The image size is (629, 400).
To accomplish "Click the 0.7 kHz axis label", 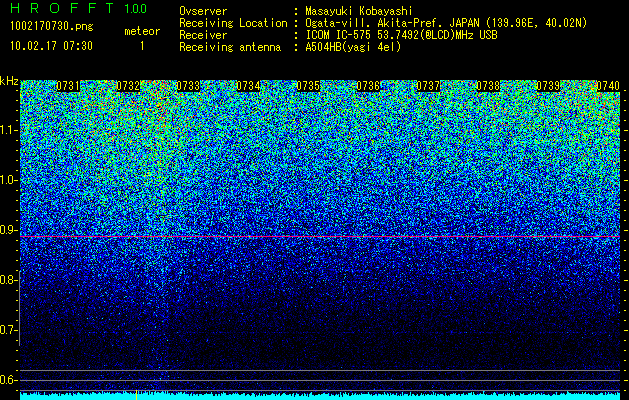I will tap(9, 330).
